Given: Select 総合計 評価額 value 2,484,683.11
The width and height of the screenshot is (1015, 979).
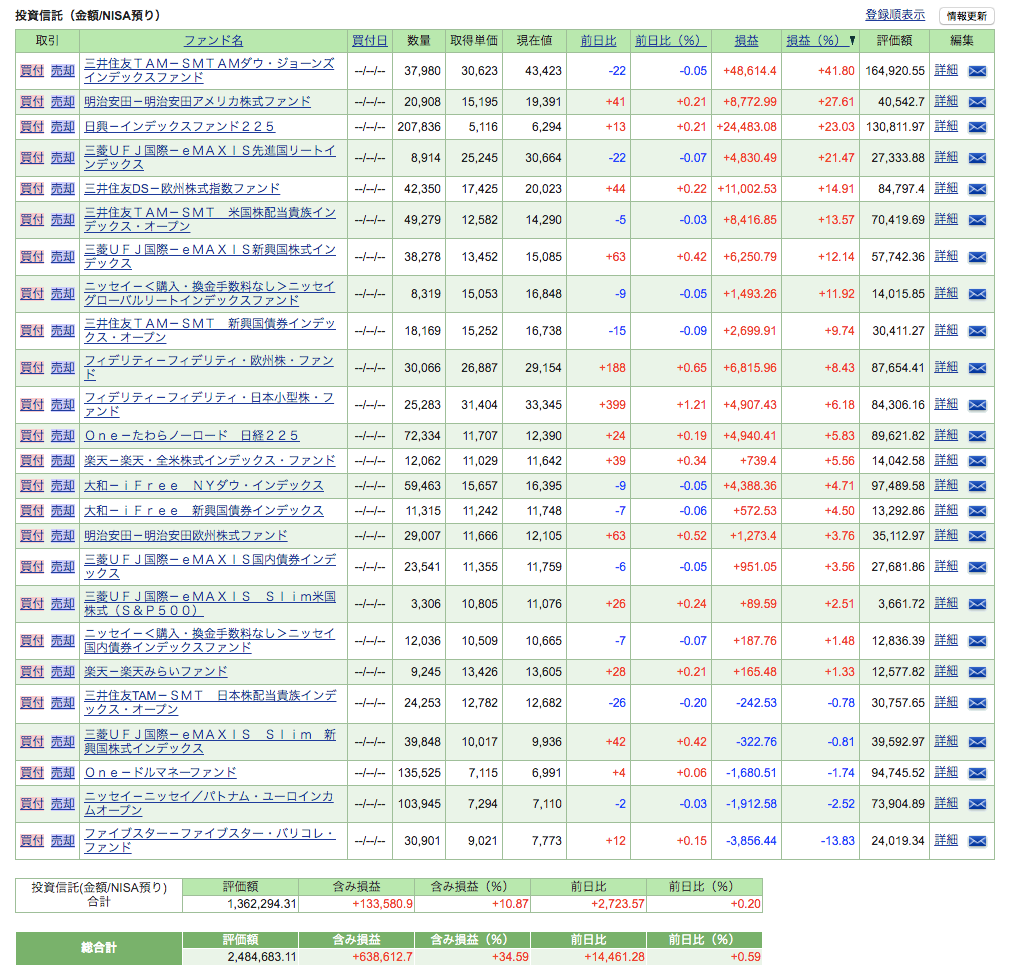Looking at the screenshot, I should (x=262, y=957).
